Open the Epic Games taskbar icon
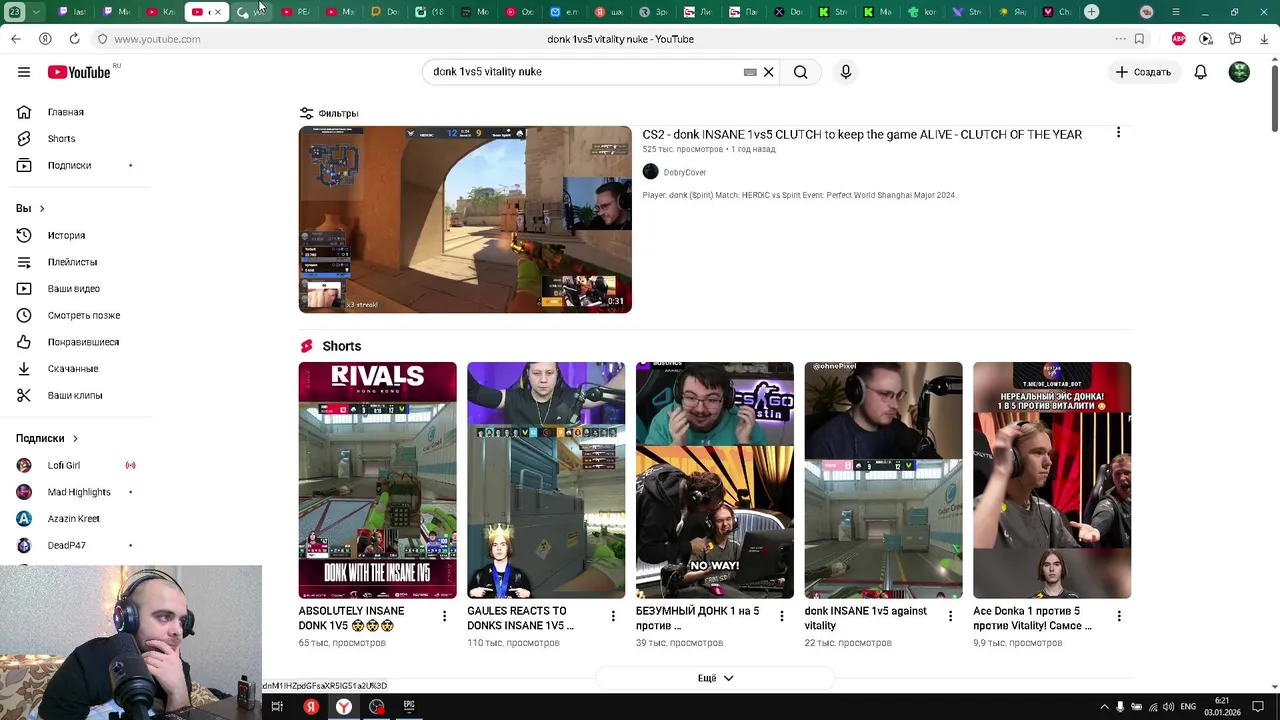This screenshot has height=720, width=1280. pyautogui.click(x=409, y=706)
